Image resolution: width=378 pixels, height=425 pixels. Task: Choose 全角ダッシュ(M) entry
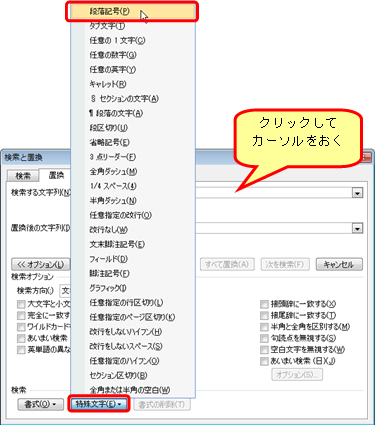[132, 172]
